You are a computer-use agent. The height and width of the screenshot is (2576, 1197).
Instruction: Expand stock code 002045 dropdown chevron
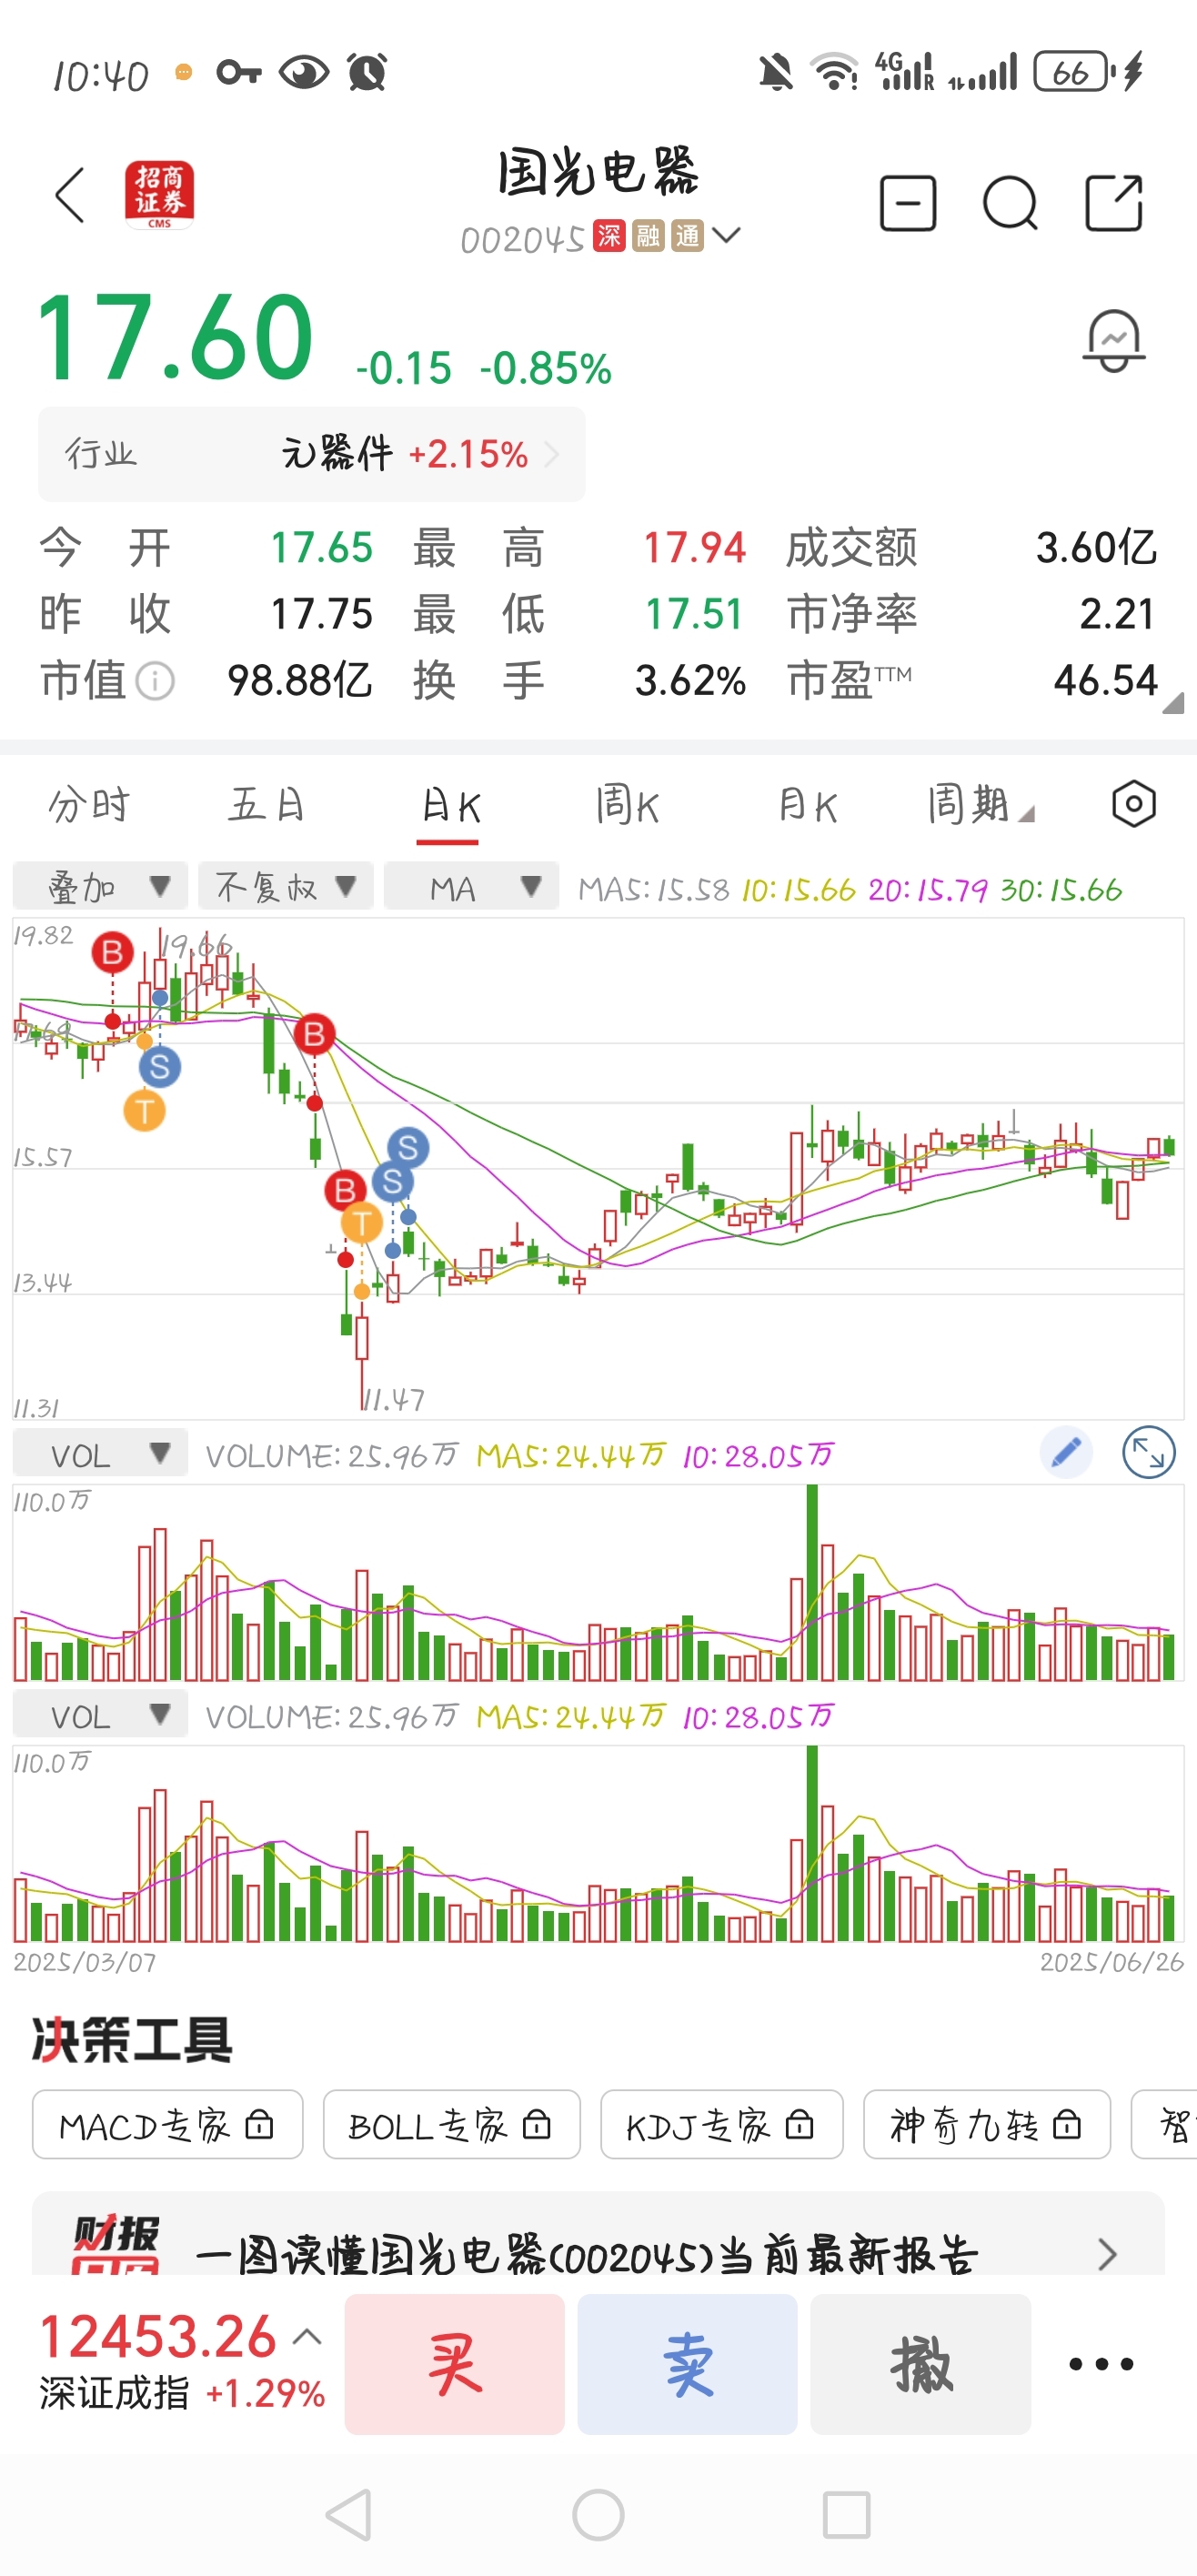[x=727, y=235]
